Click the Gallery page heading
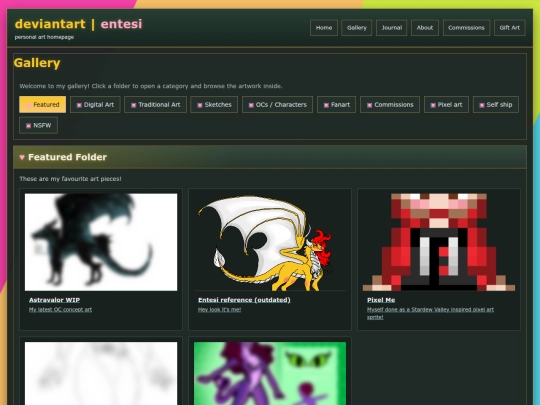540x405 pixels. pyautogui.click(x=37, y=63)
